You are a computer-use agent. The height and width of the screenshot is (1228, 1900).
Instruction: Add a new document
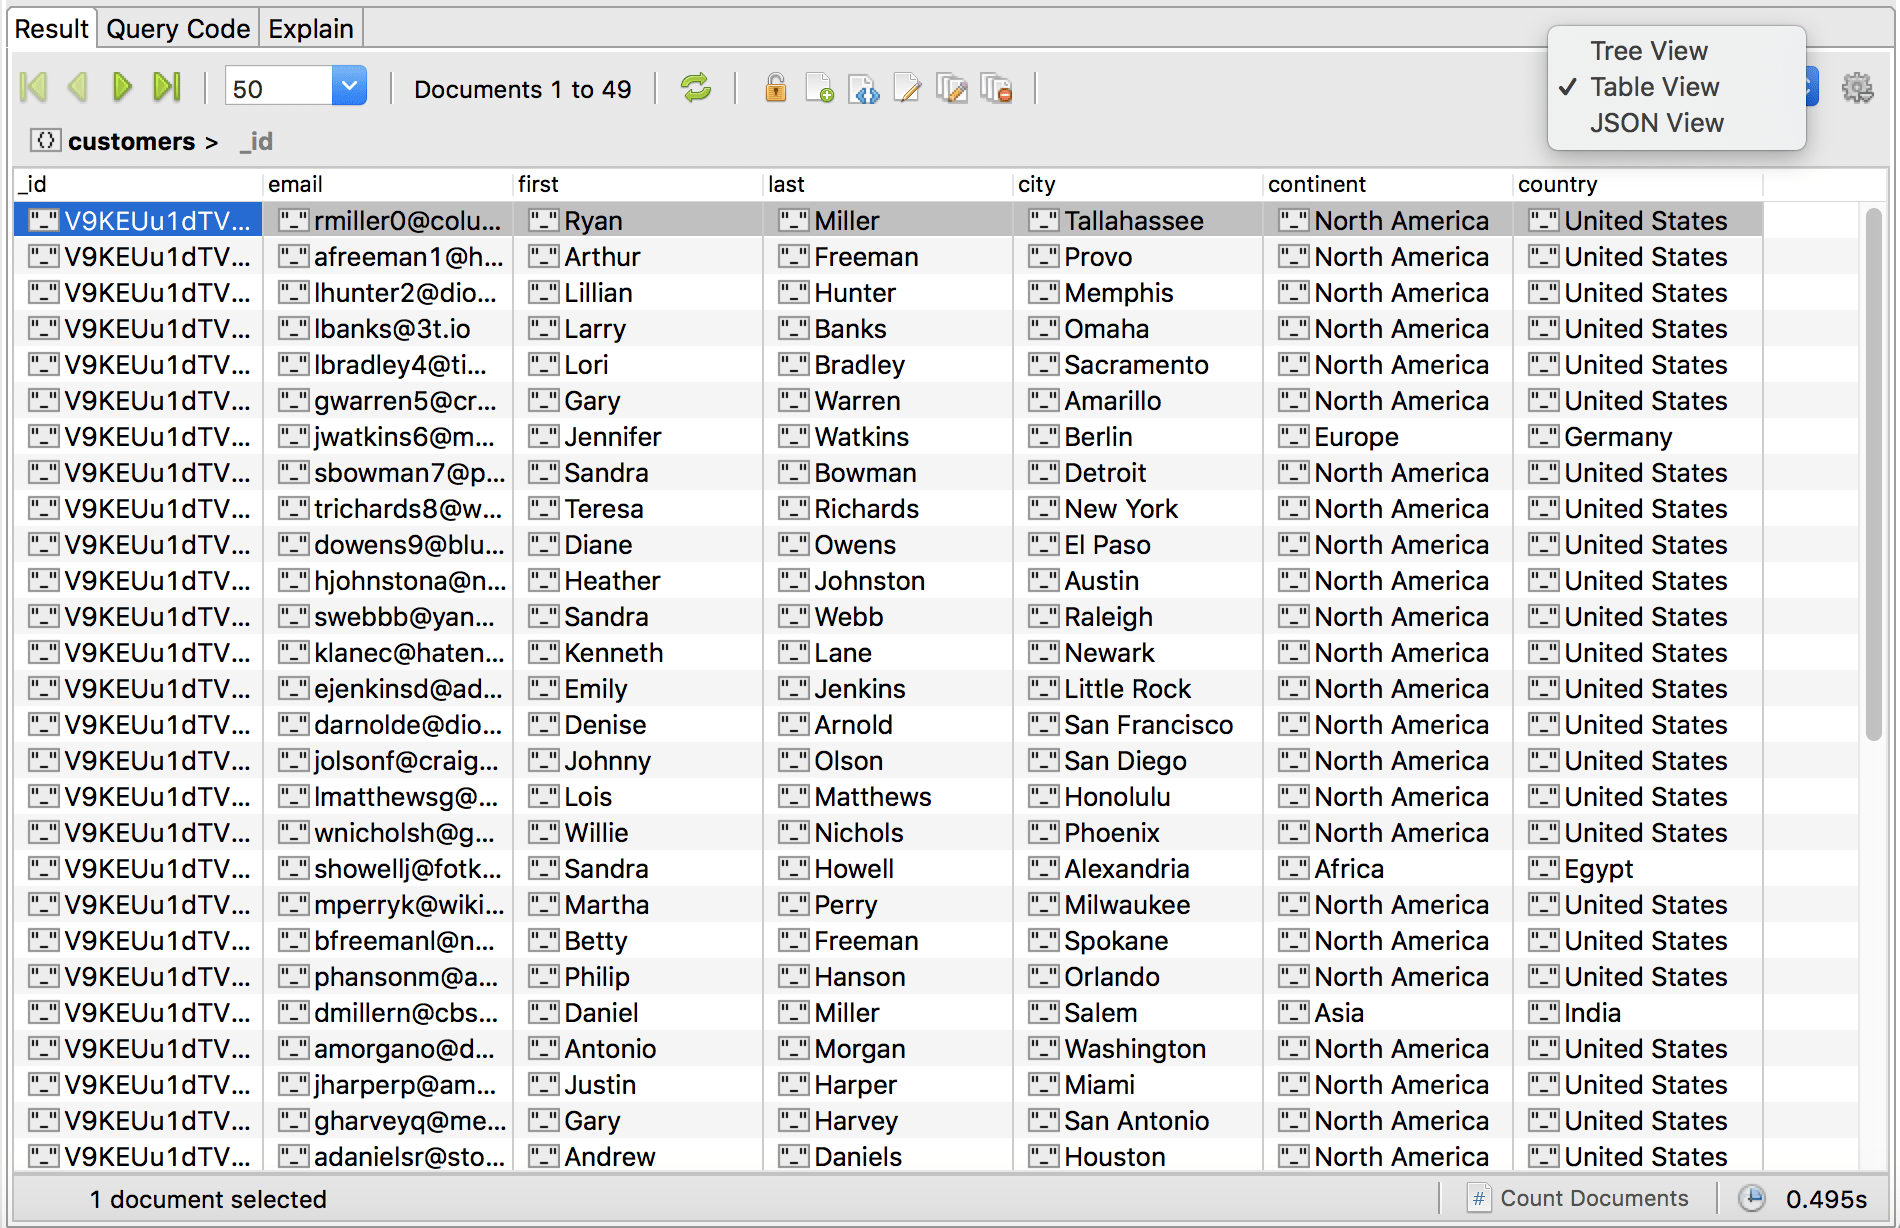pyautogui.click(x=820, y=88)
